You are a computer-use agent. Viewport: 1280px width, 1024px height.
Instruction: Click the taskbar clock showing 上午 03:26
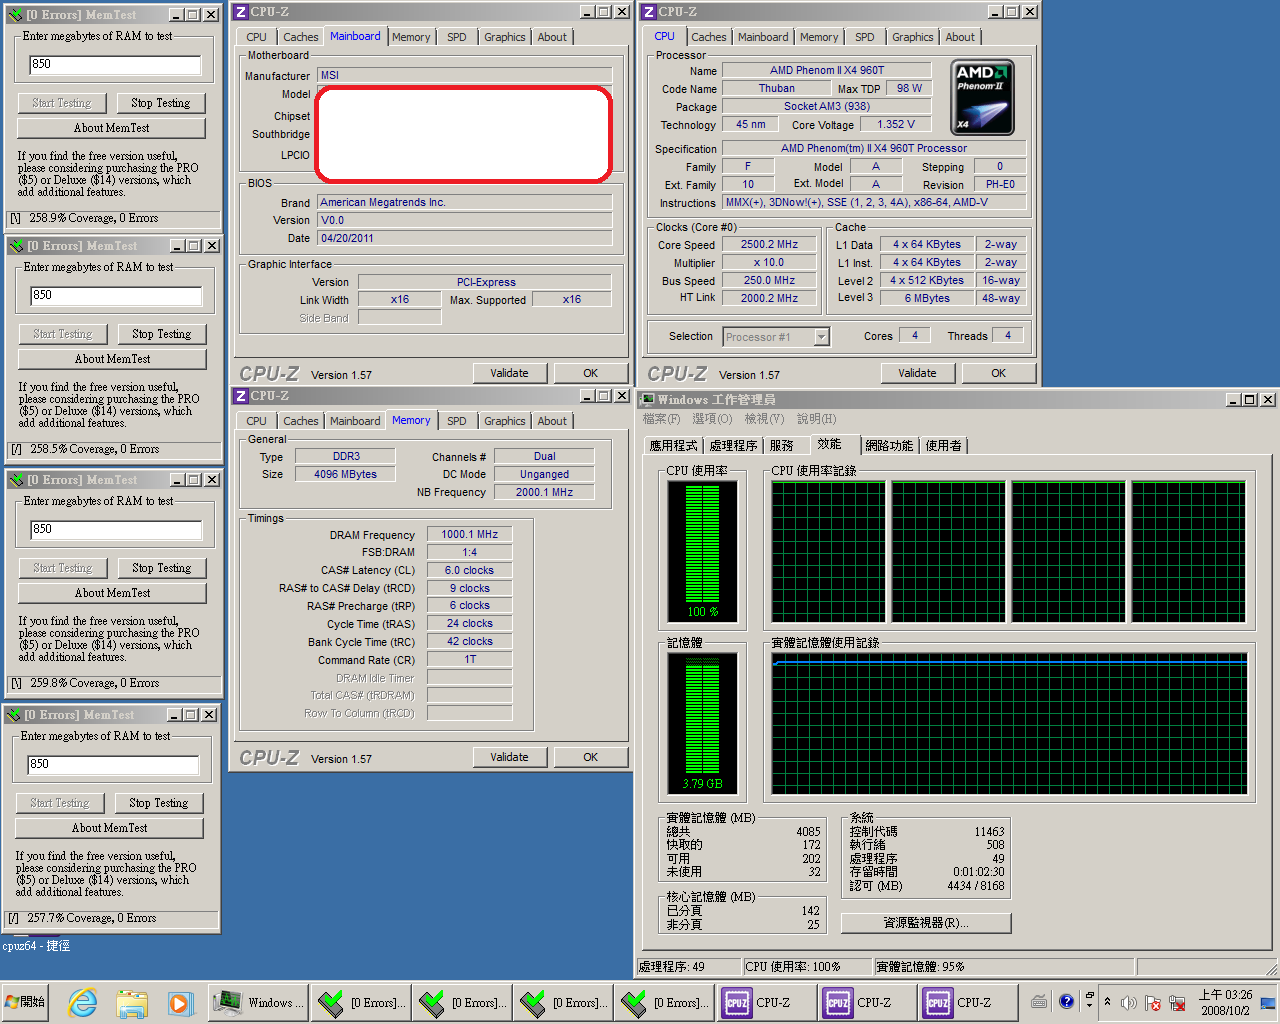click(1226, 1002)
